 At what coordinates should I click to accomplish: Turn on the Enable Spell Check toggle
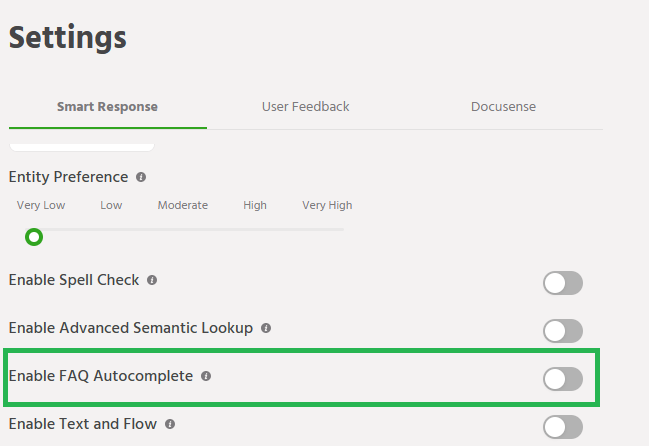click(x=562, y=283)
